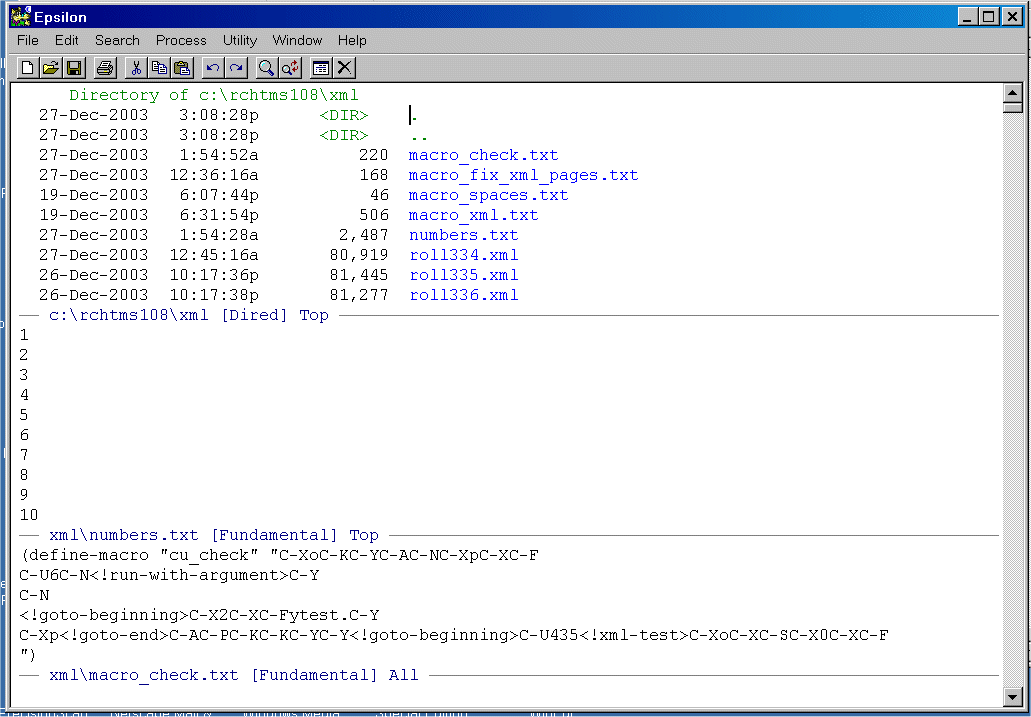Open roll334.xml from the directory list
Screen dimensions: 1031x717
pyautogui.click(x=463, y=255)
